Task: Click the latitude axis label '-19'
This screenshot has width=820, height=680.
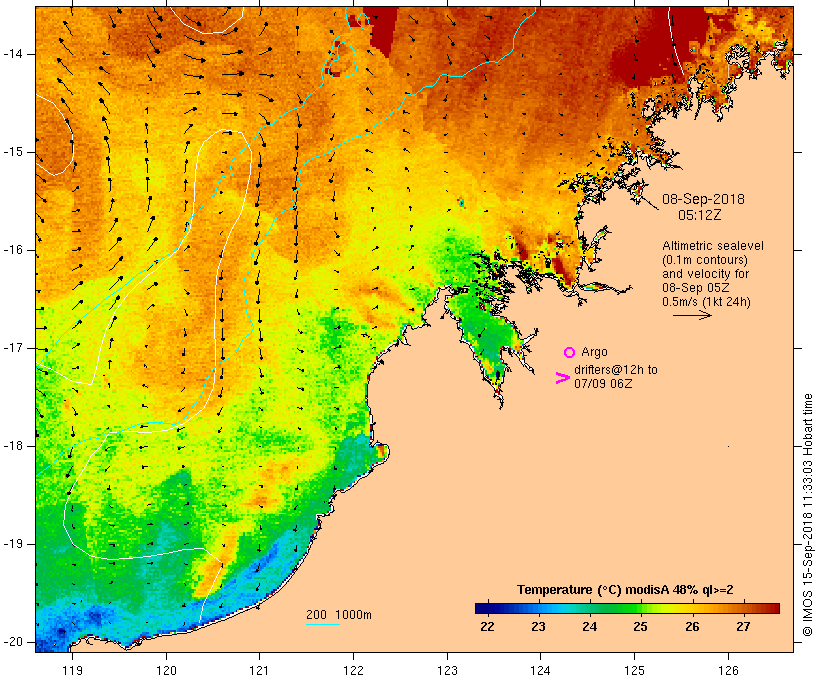Action: (x=13, y=544)
